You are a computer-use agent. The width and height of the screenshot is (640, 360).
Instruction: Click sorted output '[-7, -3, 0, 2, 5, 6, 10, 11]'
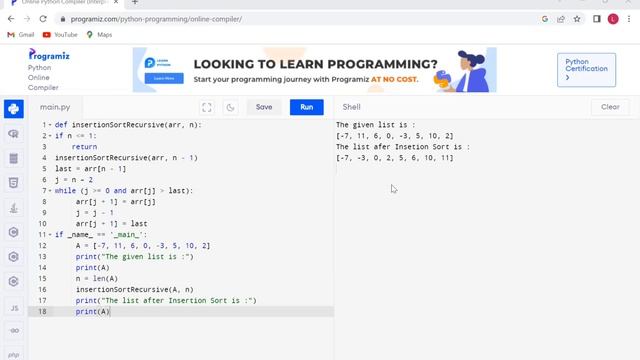(395, 158)
